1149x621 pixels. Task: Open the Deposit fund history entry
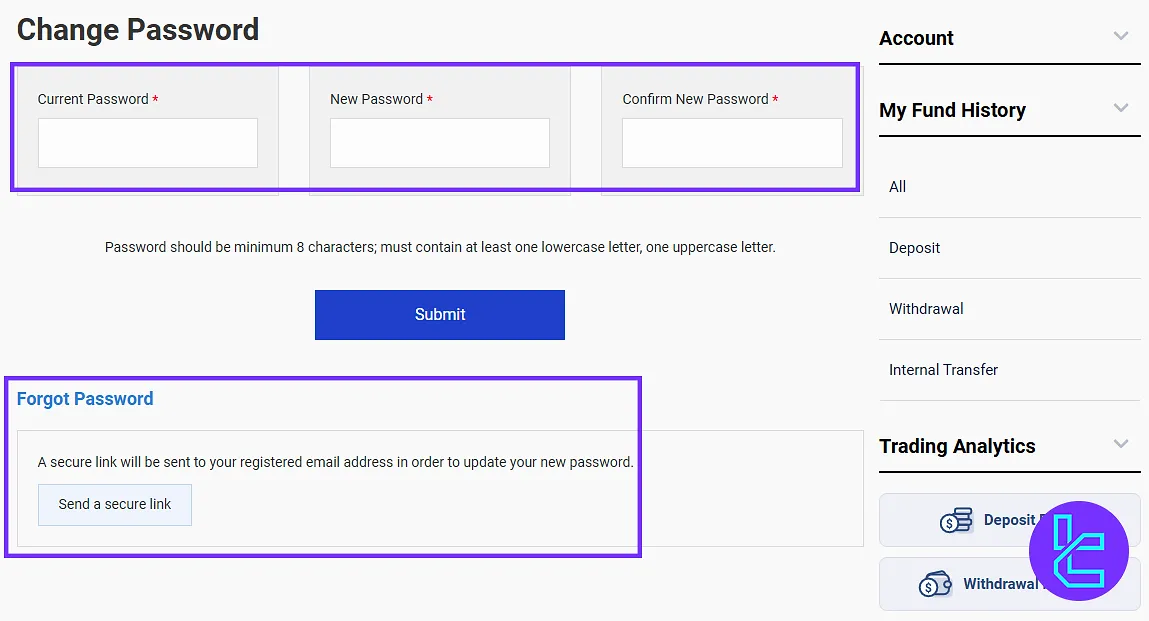coord(915,248)
